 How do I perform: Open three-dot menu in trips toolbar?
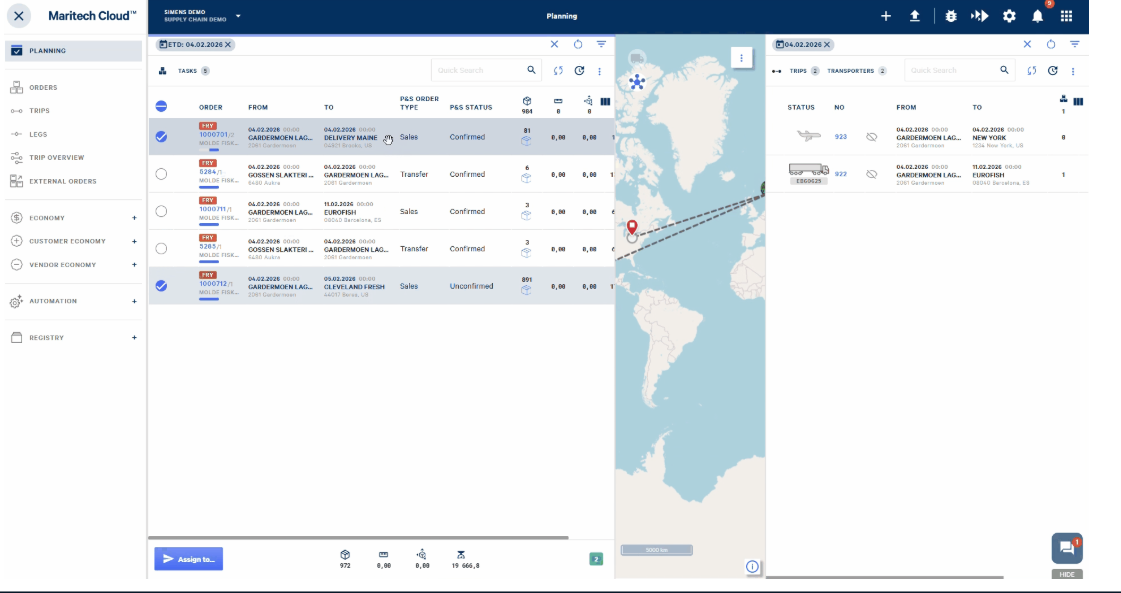tap(1073, 71)
